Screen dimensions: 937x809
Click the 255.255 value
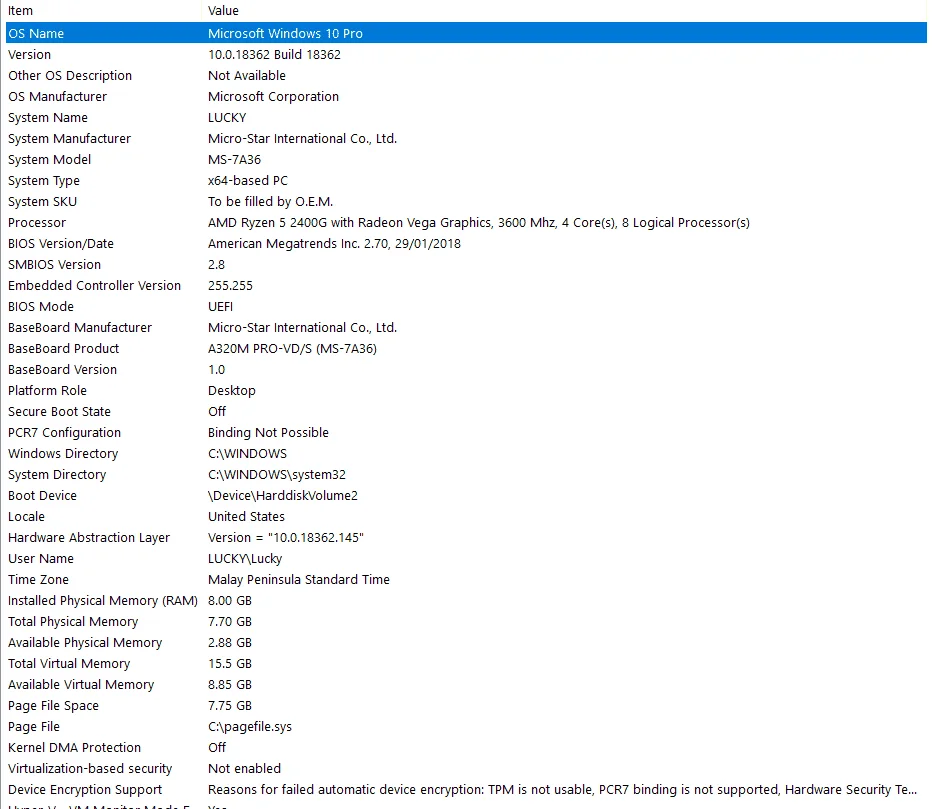click(x=230, y=286)
